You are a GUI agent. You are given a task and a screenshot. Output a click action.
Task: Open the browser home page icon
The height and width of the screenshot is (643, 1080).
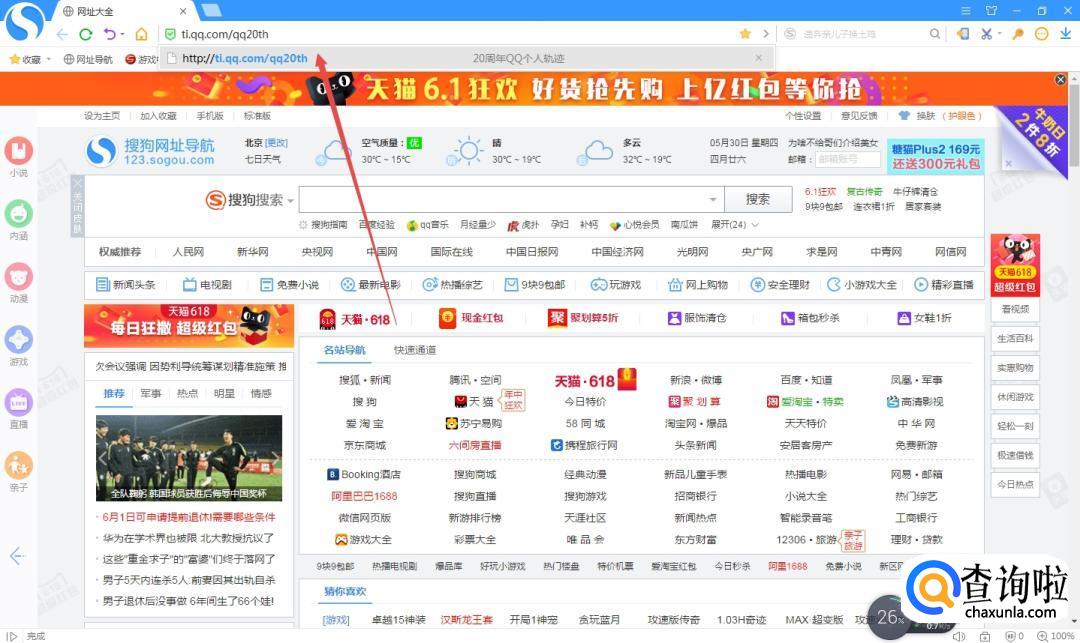coord(141,34)
